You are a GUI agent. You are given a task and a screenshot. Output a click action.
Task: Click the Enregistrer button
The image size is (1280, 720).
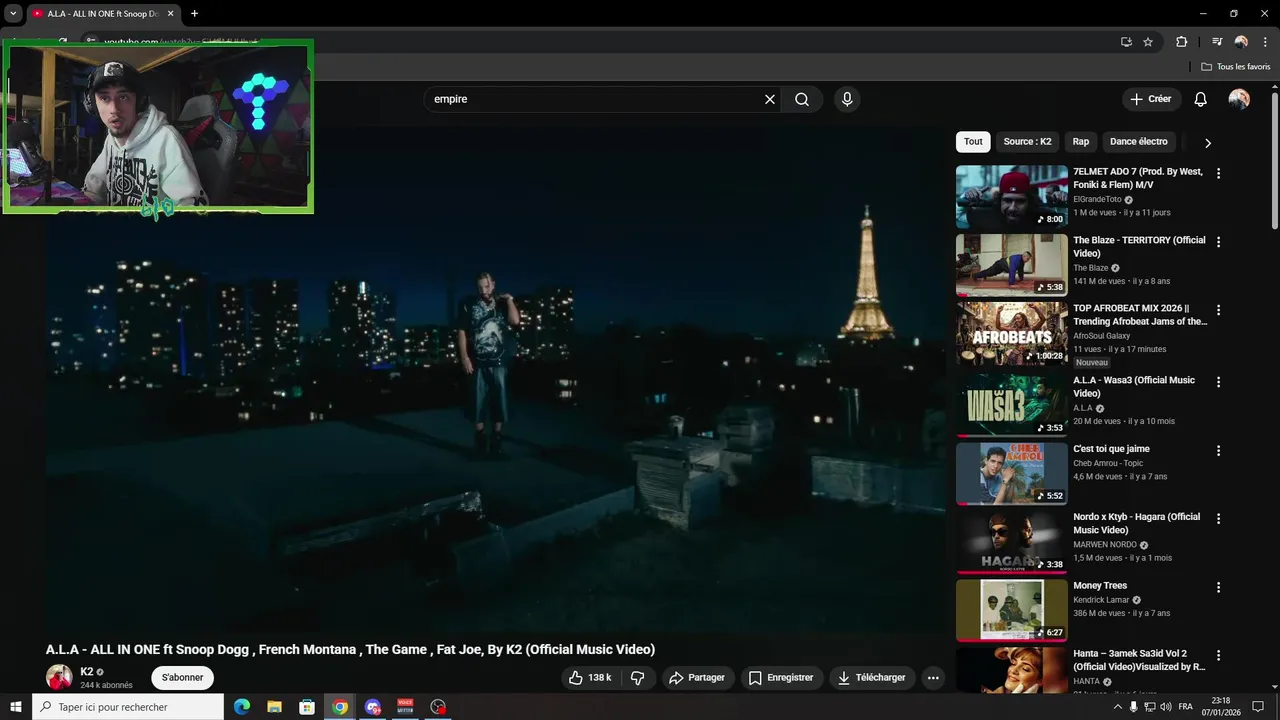click(781, 677)
